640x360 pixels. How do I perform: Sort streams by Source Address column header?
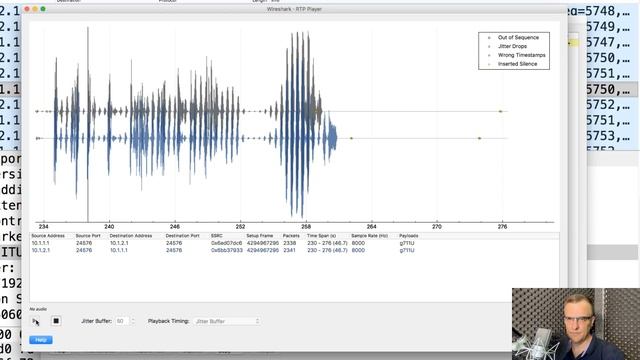(48, 236)
